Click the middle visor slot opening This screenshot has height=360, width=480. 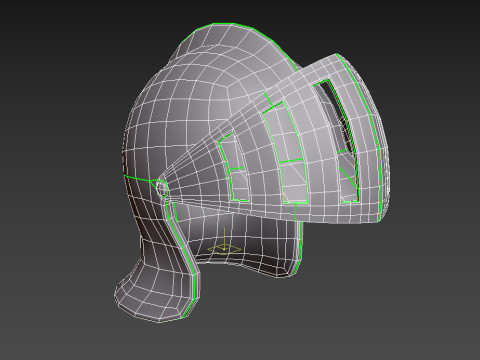pyautogui.click(x=285, y=152)
